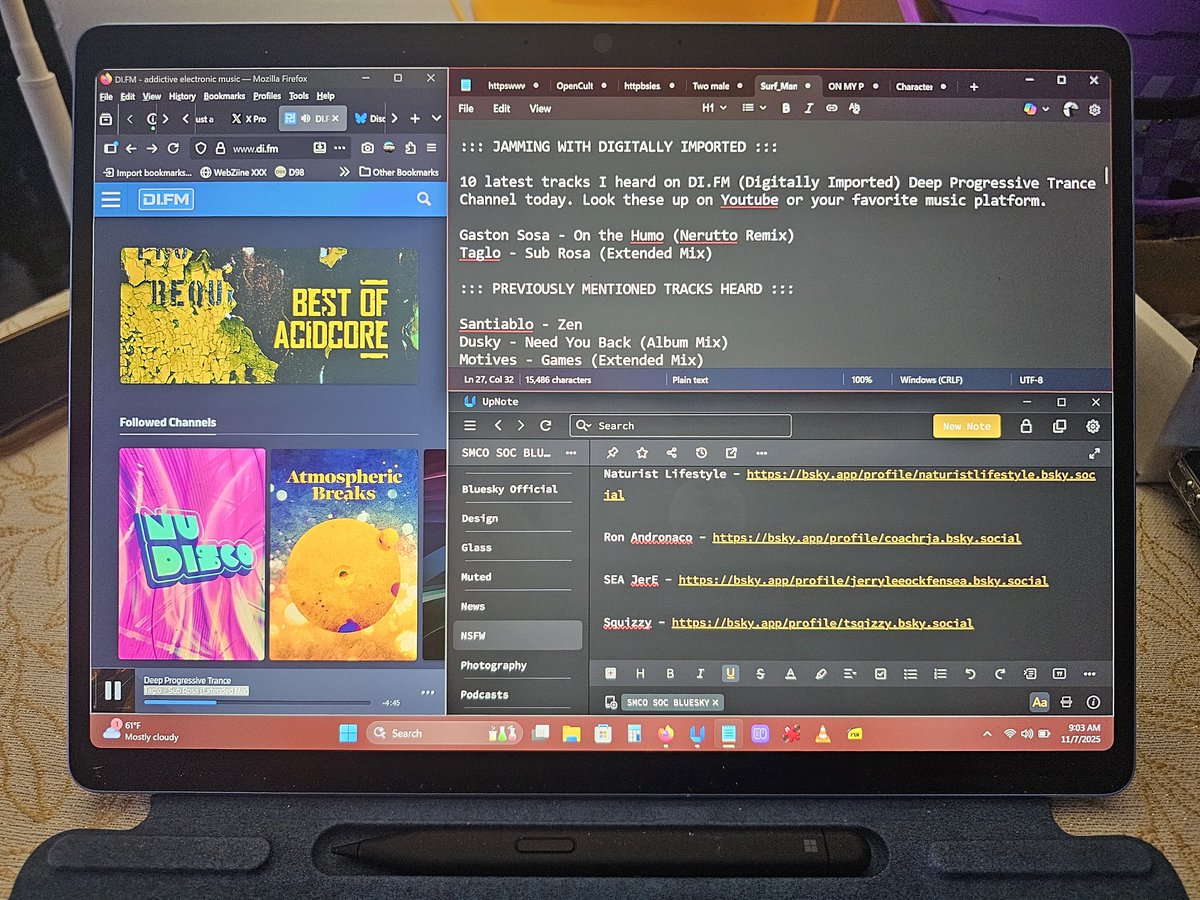Go forward in the Firefox toolbar
This screenshot has width=1200, height=900.
pyautogui.click(x=152, y=148)
